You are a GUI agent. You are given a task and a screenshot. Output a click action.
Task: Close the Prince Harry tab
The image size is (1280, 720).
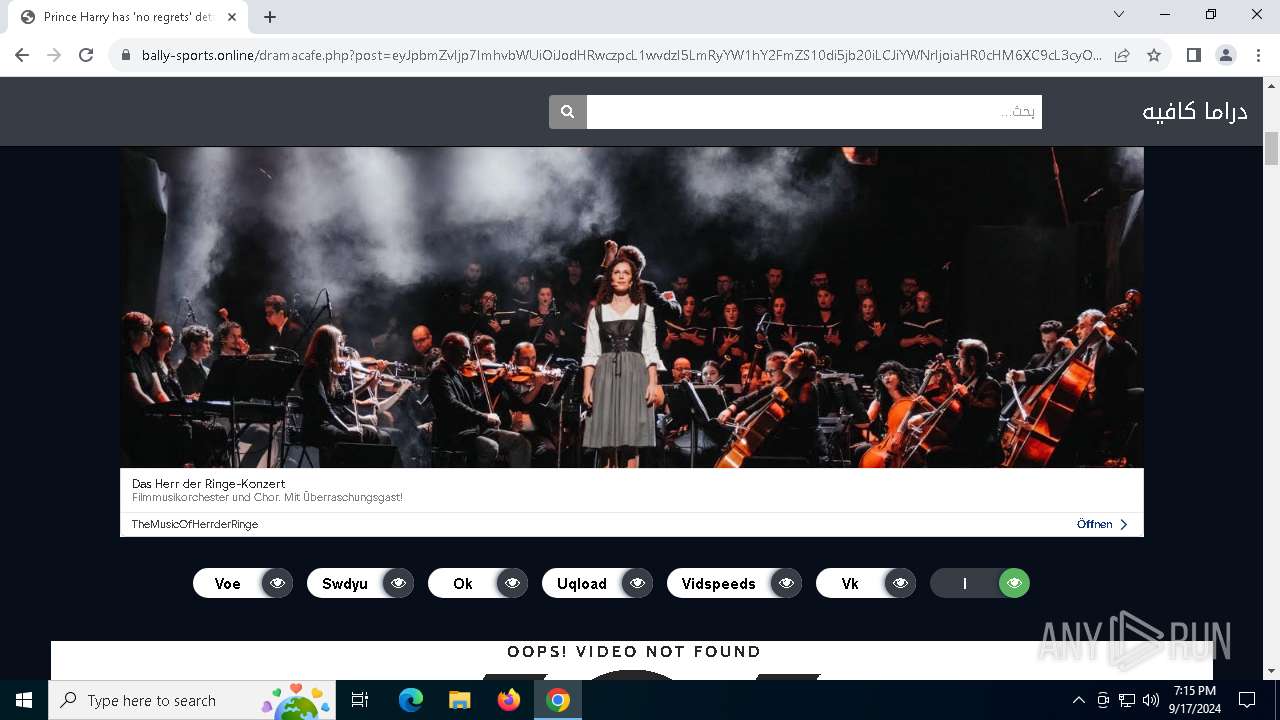pyautogui.click(x=232, y=17)
